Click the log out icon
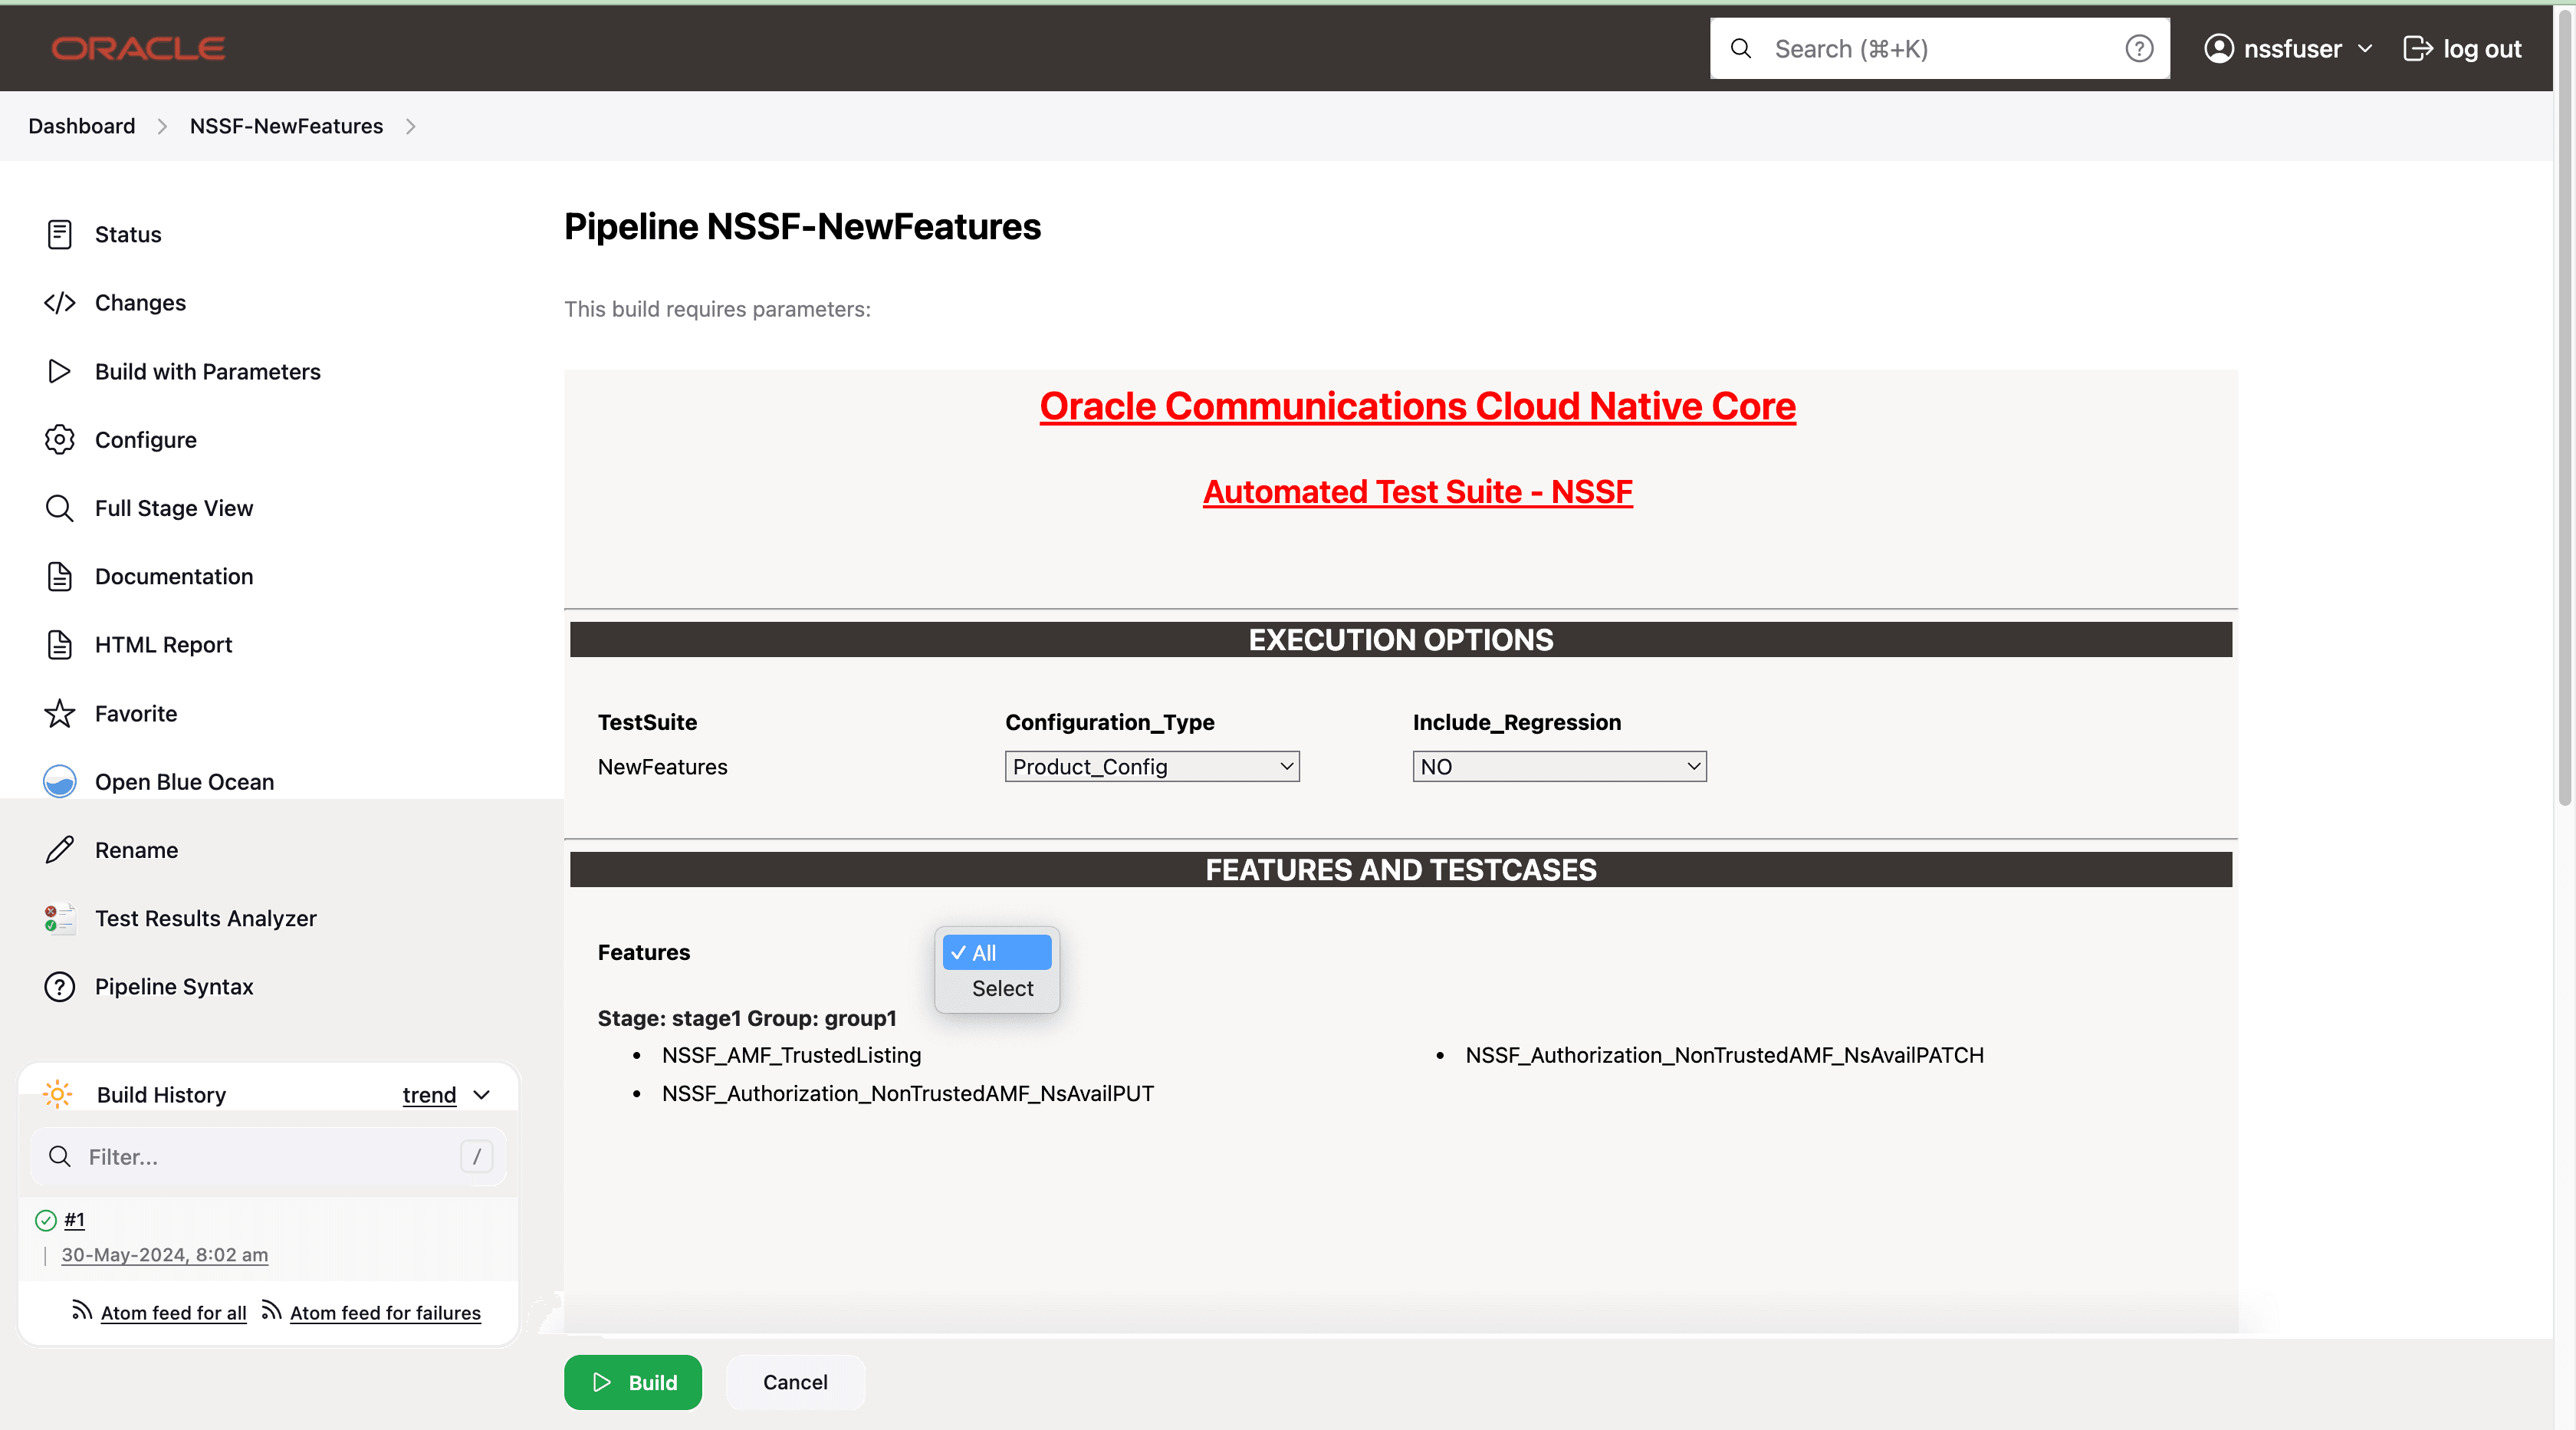Viewport: 2576px width, 1430px height. tap(2419, 48)
